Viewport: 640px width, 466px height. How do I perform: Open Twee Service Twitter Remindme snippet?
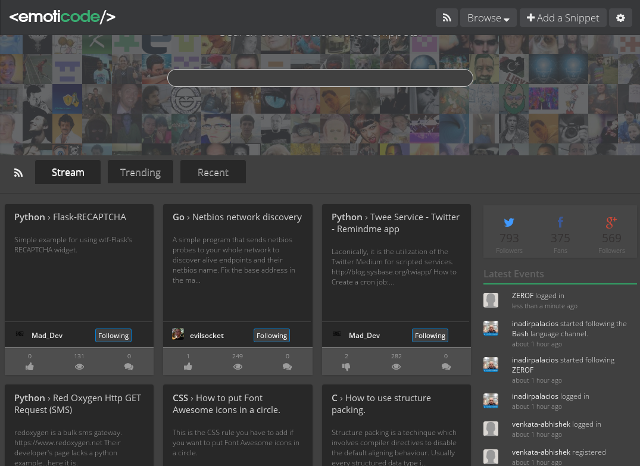(395, 223)
